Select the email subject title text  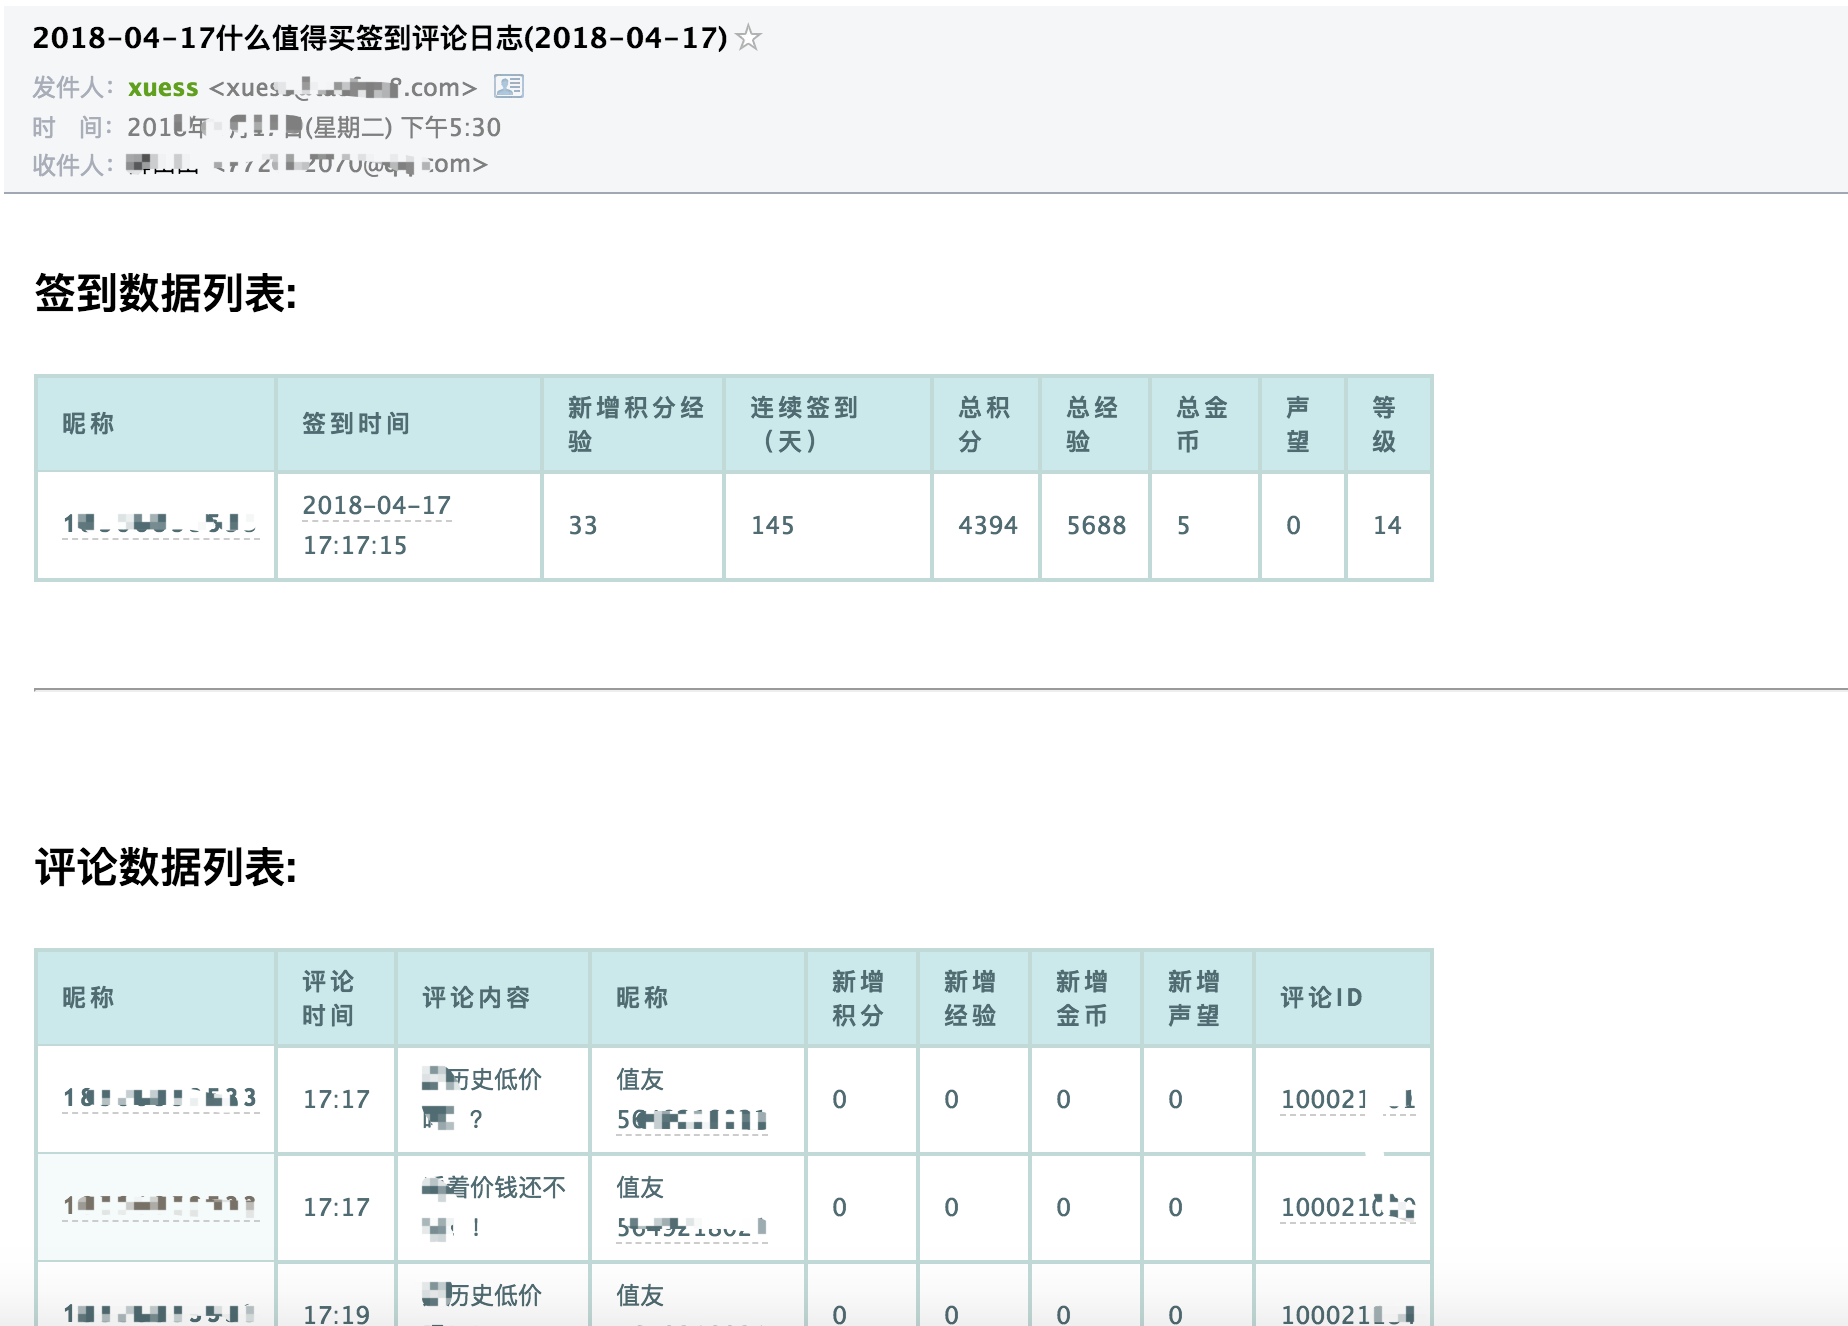[x=380, y=38]
